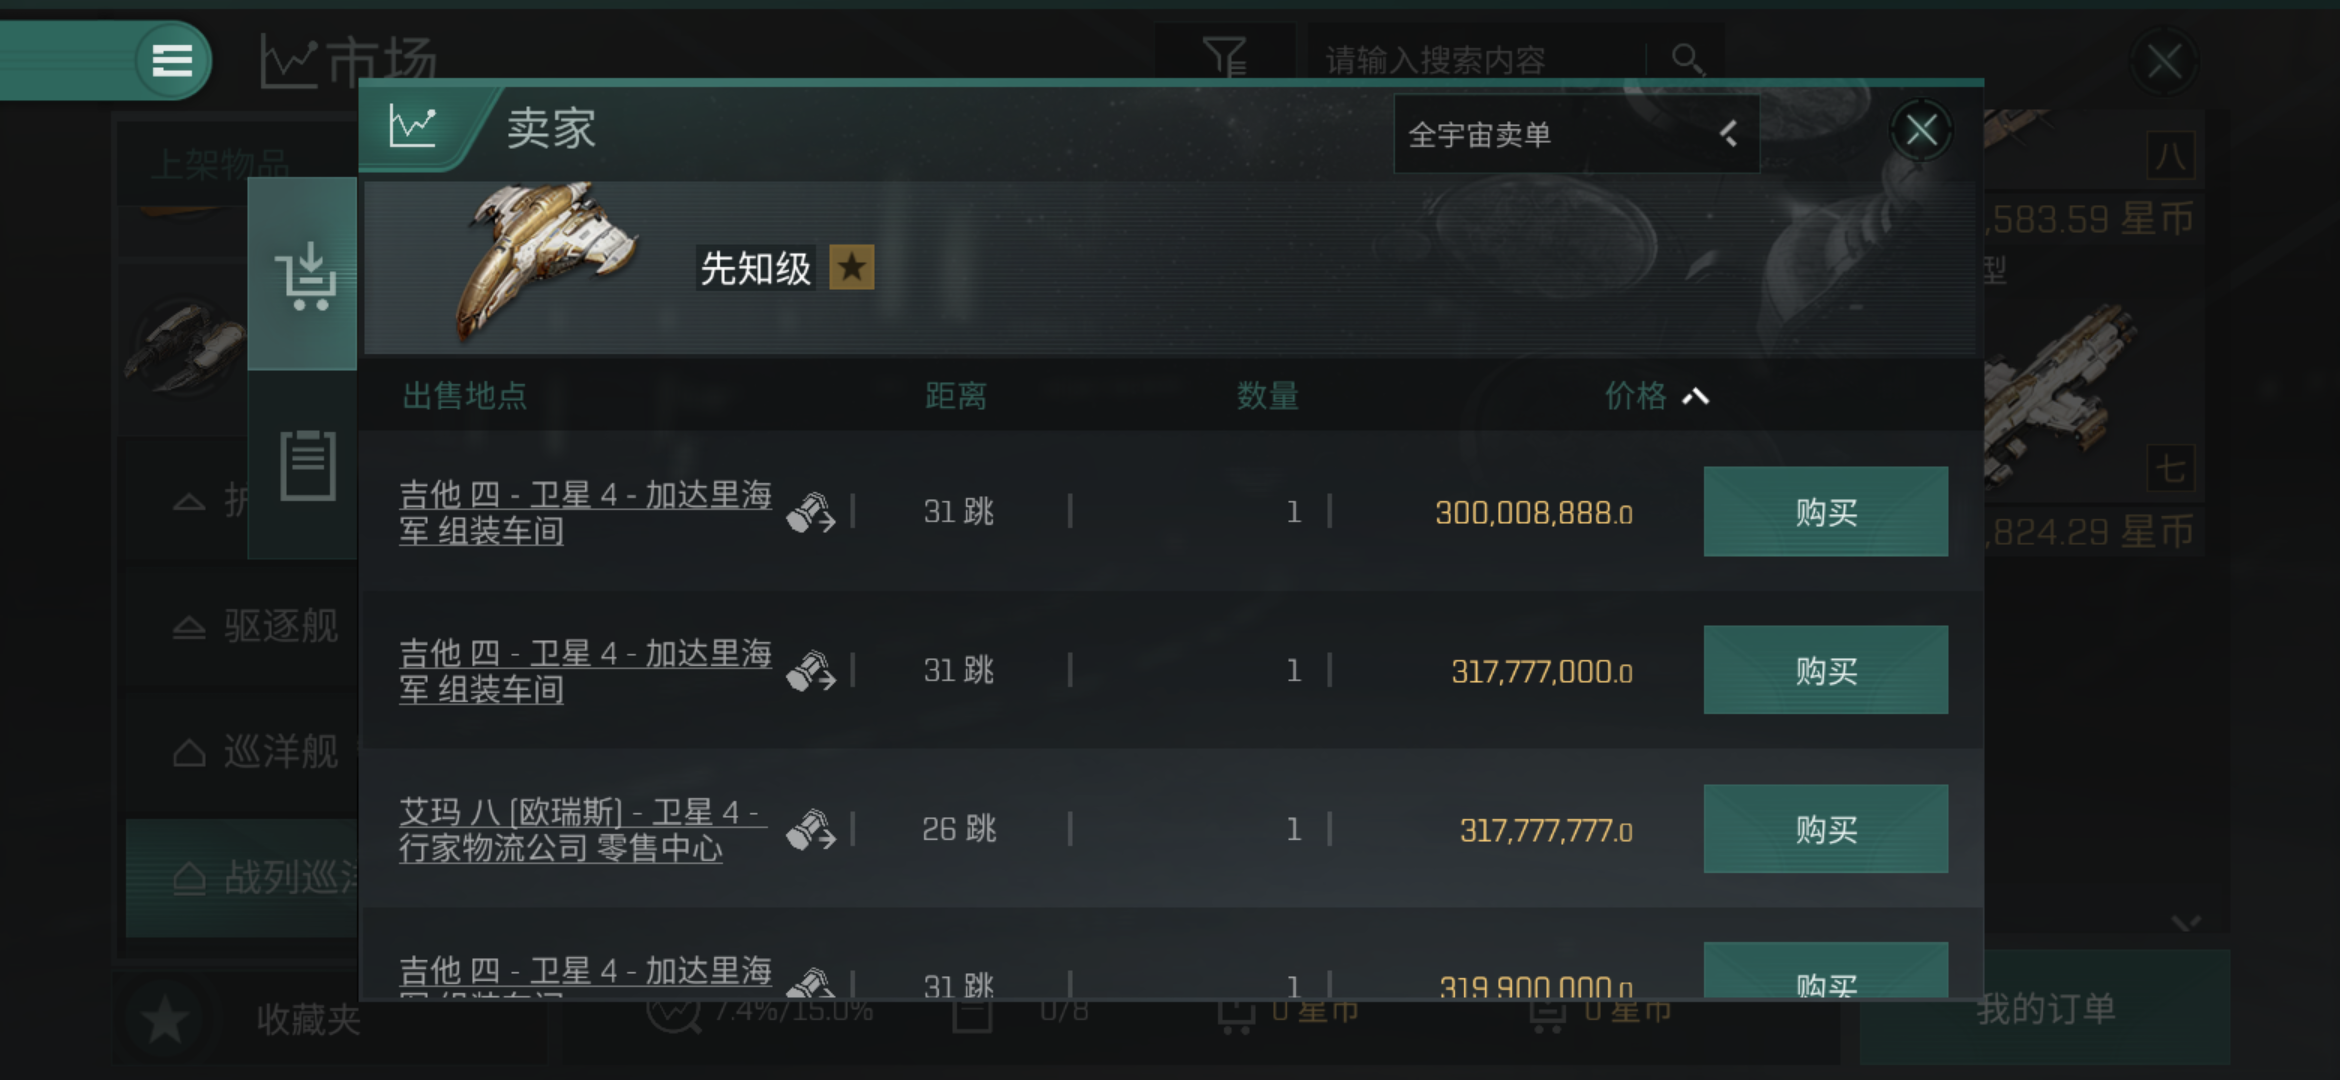
Task: Click the search magnifier icon
Action: click(1687, 60)
